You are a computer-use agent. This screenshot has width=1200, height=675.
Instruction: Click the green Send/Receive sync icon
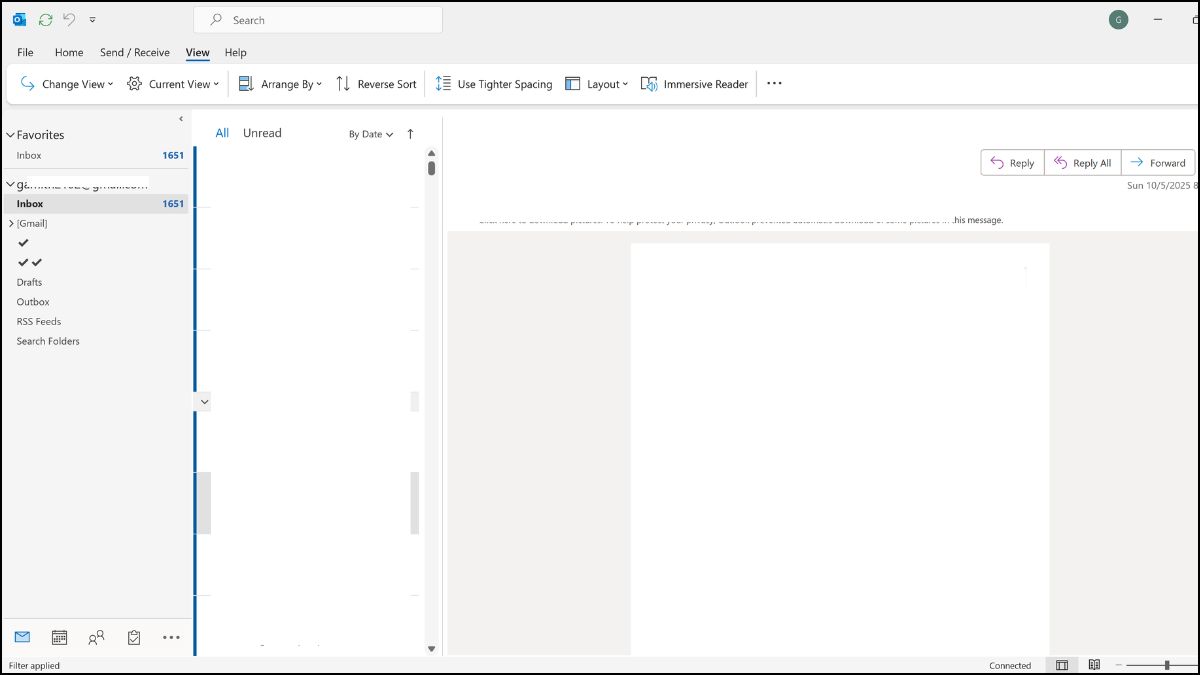click(x=45, y=19)
